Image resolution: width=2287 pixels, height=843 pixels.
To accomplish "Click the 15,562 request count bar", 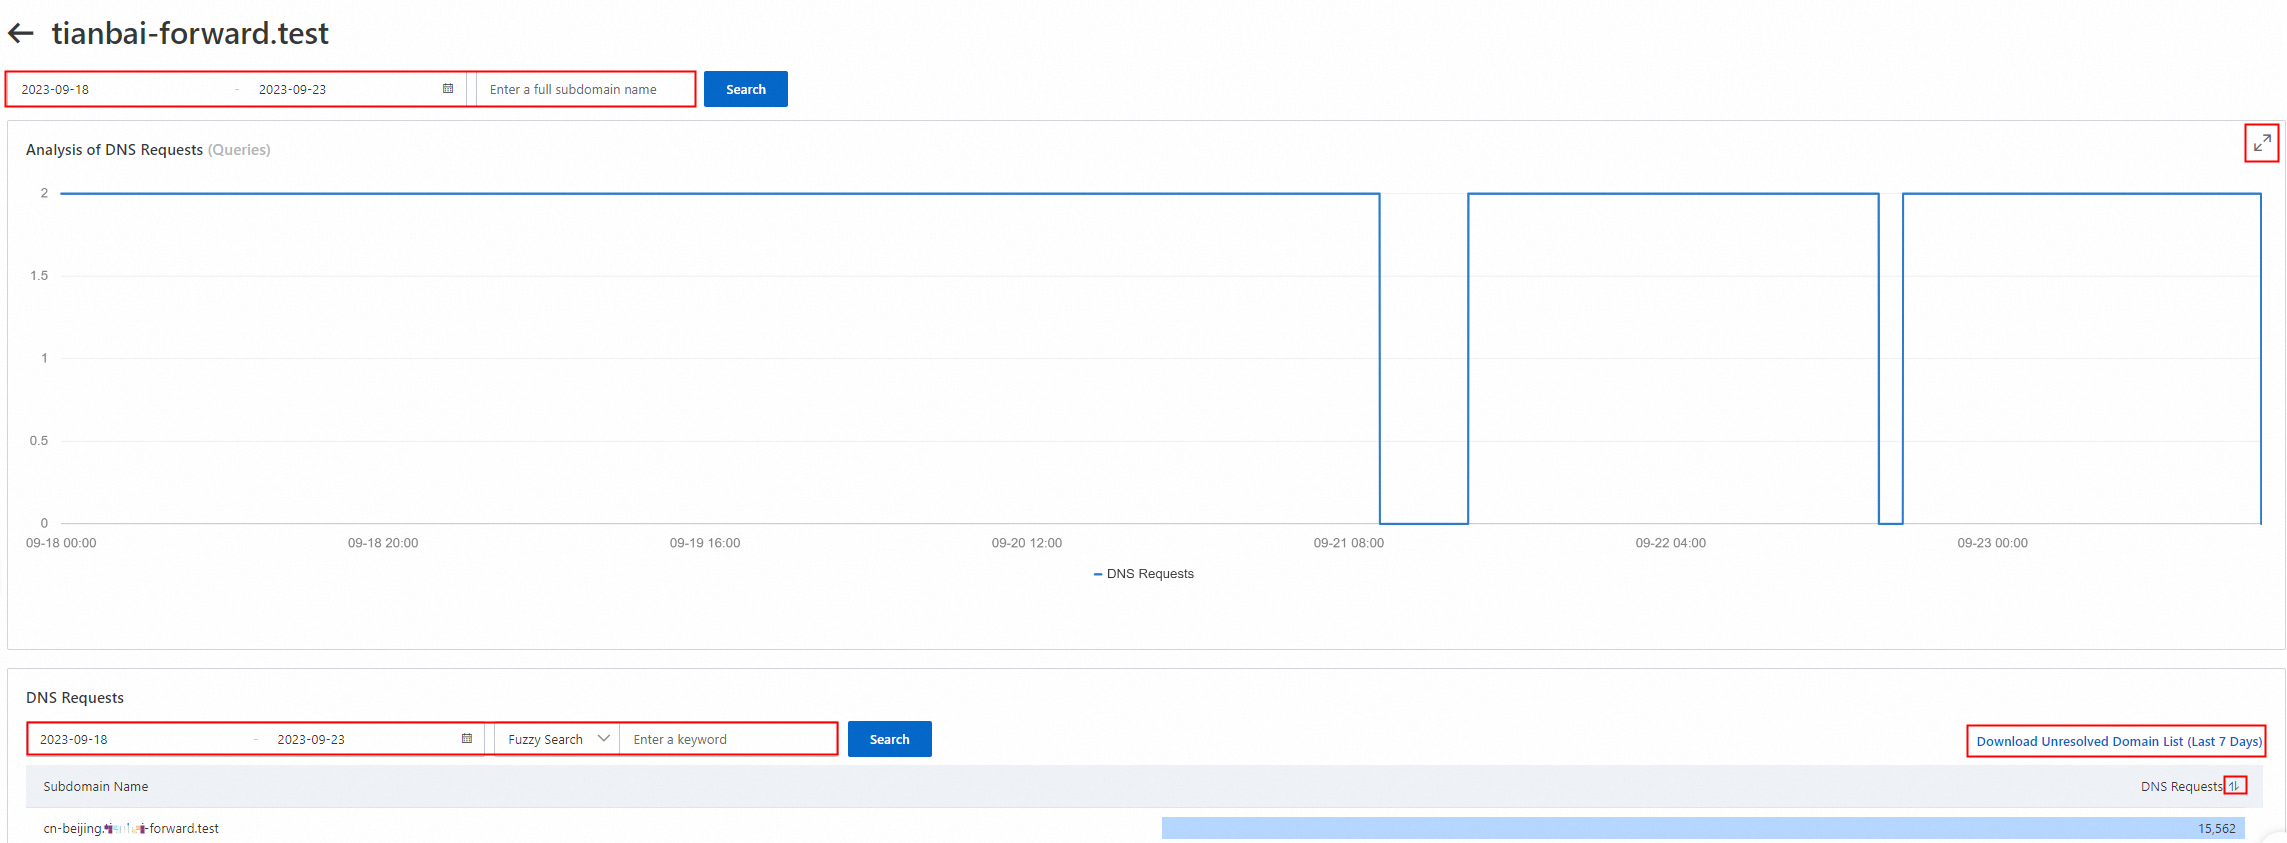I will 1703,828.
